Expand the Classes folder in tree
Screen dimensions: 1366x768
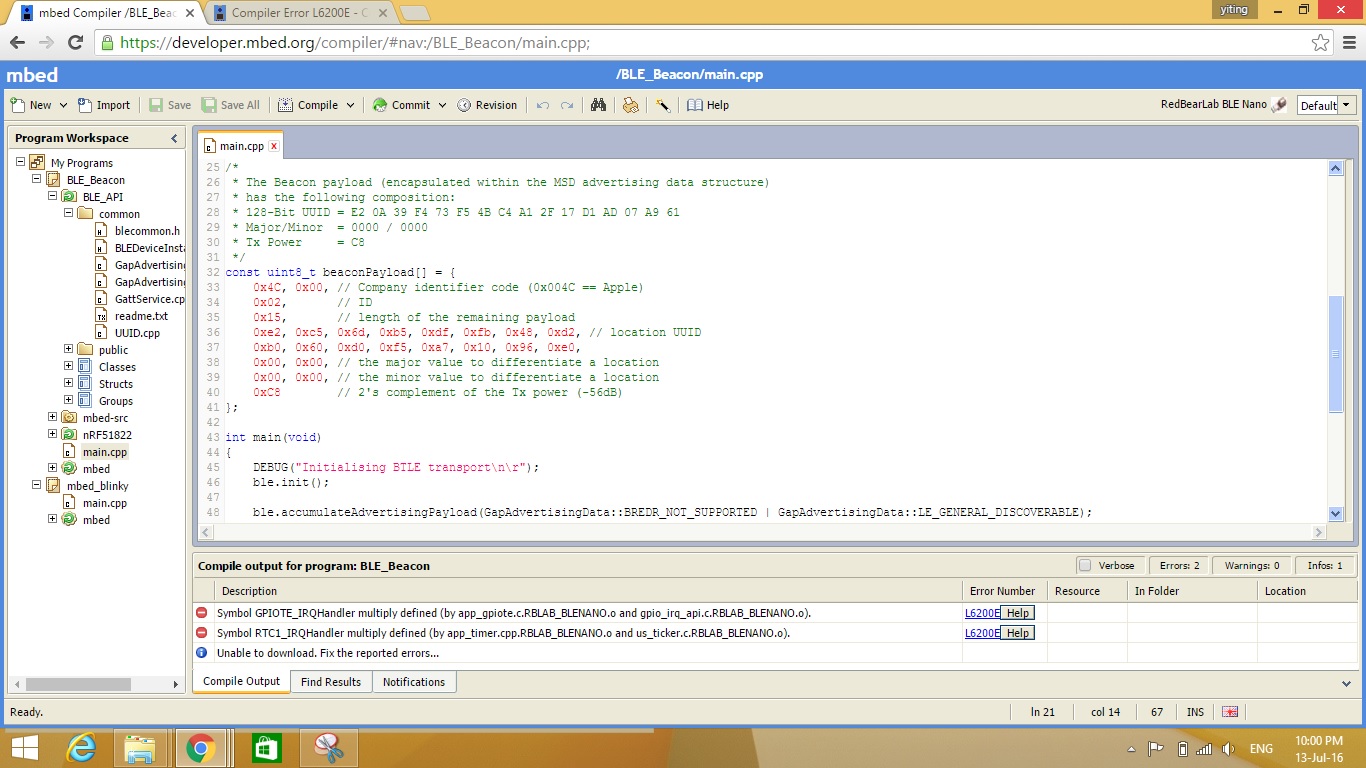coord(69,367)
